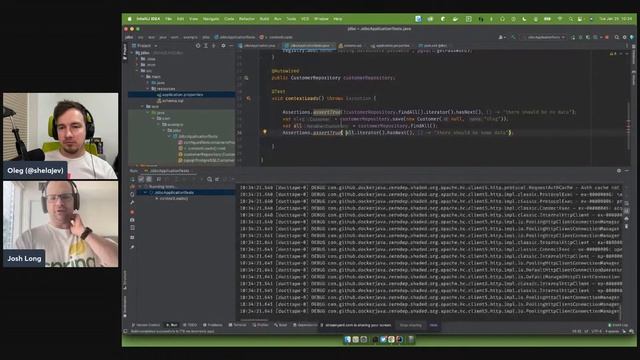Run the selected configuration
The height and width of the screenshot is (360, 640).
(x=573, y=37)
